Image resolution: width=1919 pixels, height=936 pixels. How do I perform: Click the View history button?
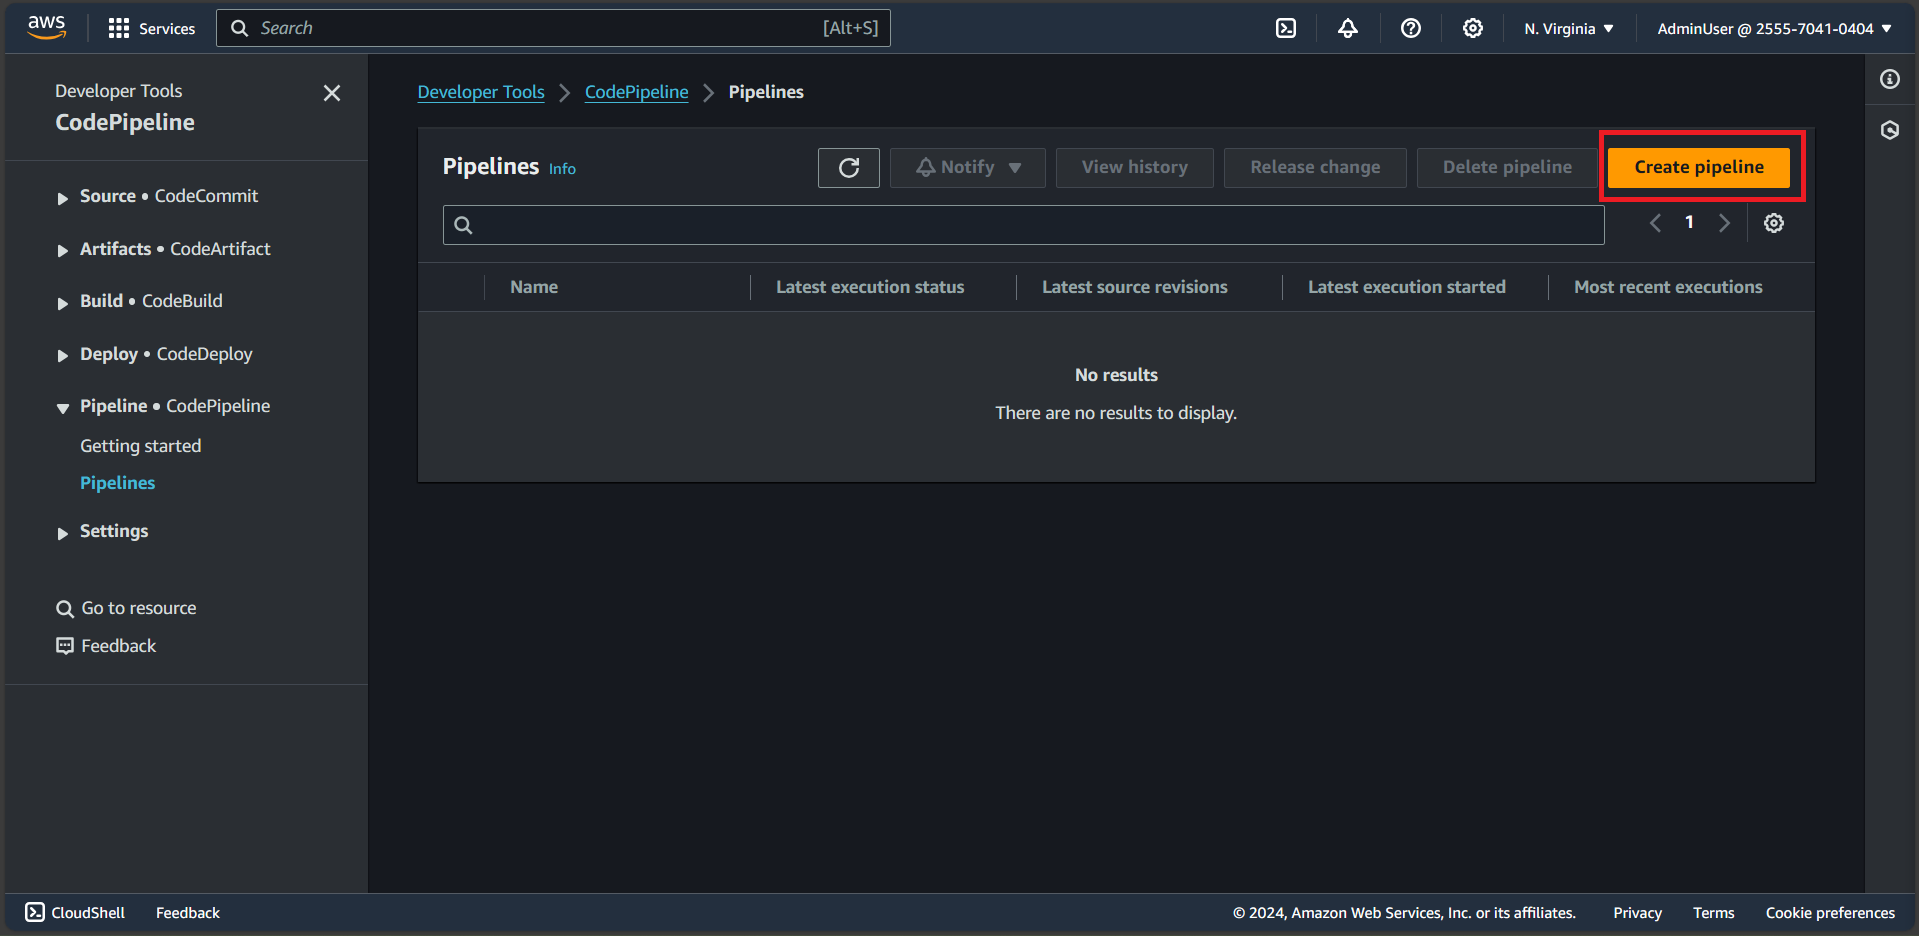[x=1134, y=168]
